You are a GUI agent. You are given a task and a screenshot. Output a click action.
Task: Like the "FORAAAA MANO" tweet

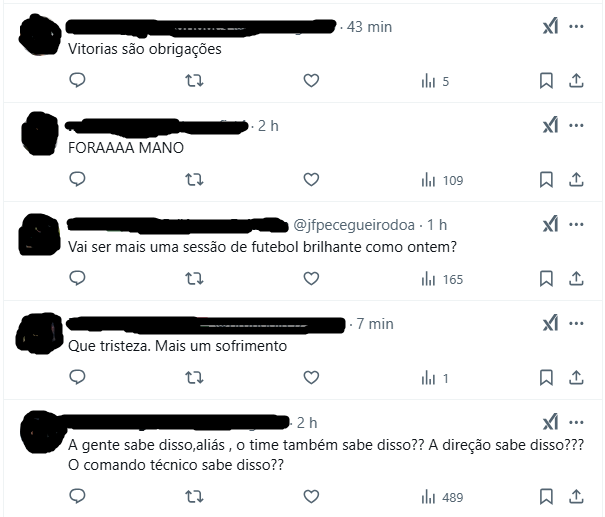coord(311,179)
